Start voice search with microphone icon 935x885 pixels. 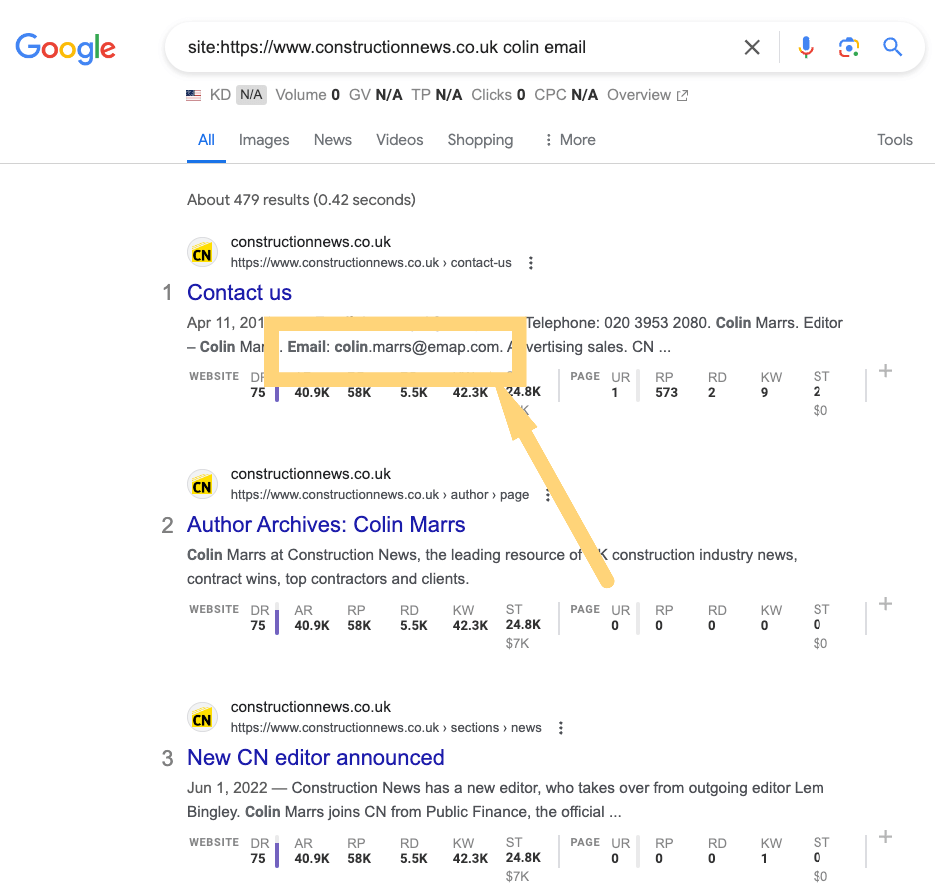tap(806, 47)
